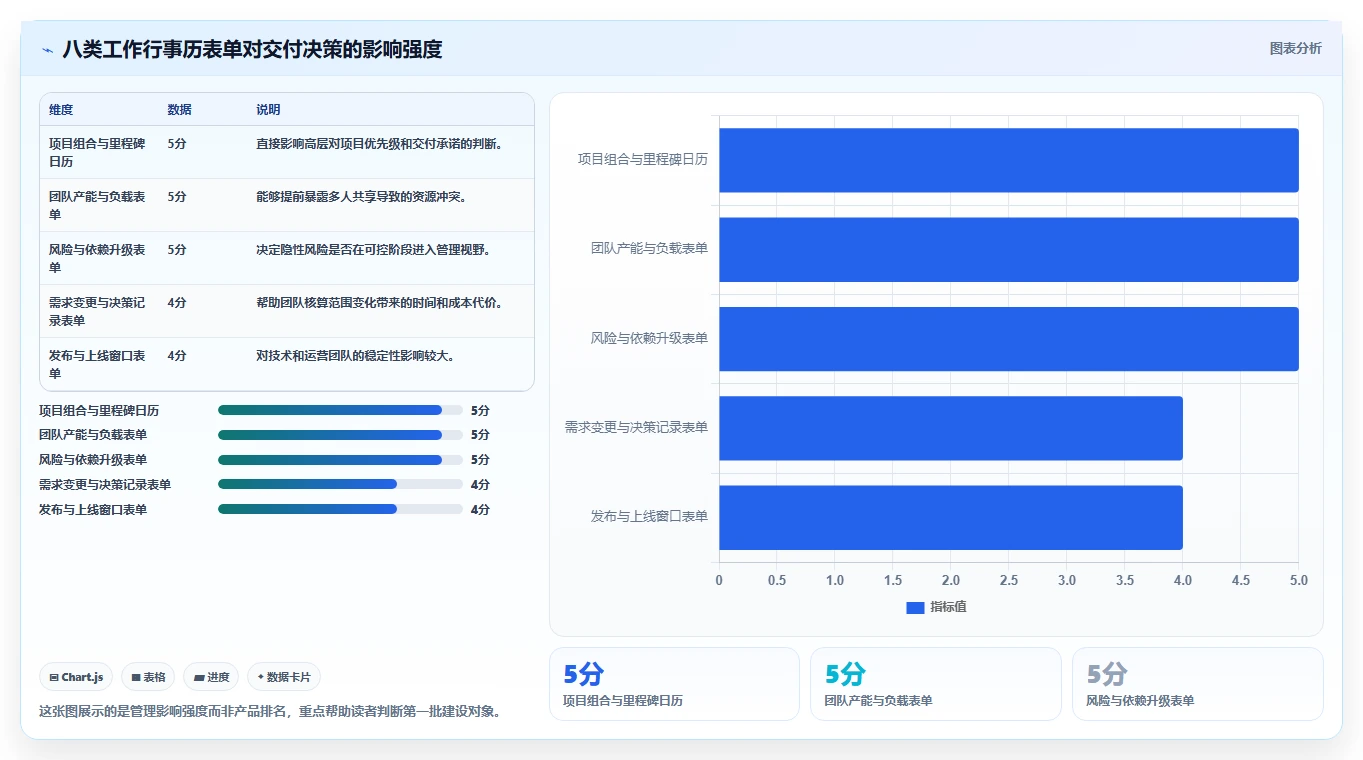This screenshot has width=1363, height=760.
Task: Click the 5分 label after 风险与依赖升级表单 progress bar
Action: [480, 460]
